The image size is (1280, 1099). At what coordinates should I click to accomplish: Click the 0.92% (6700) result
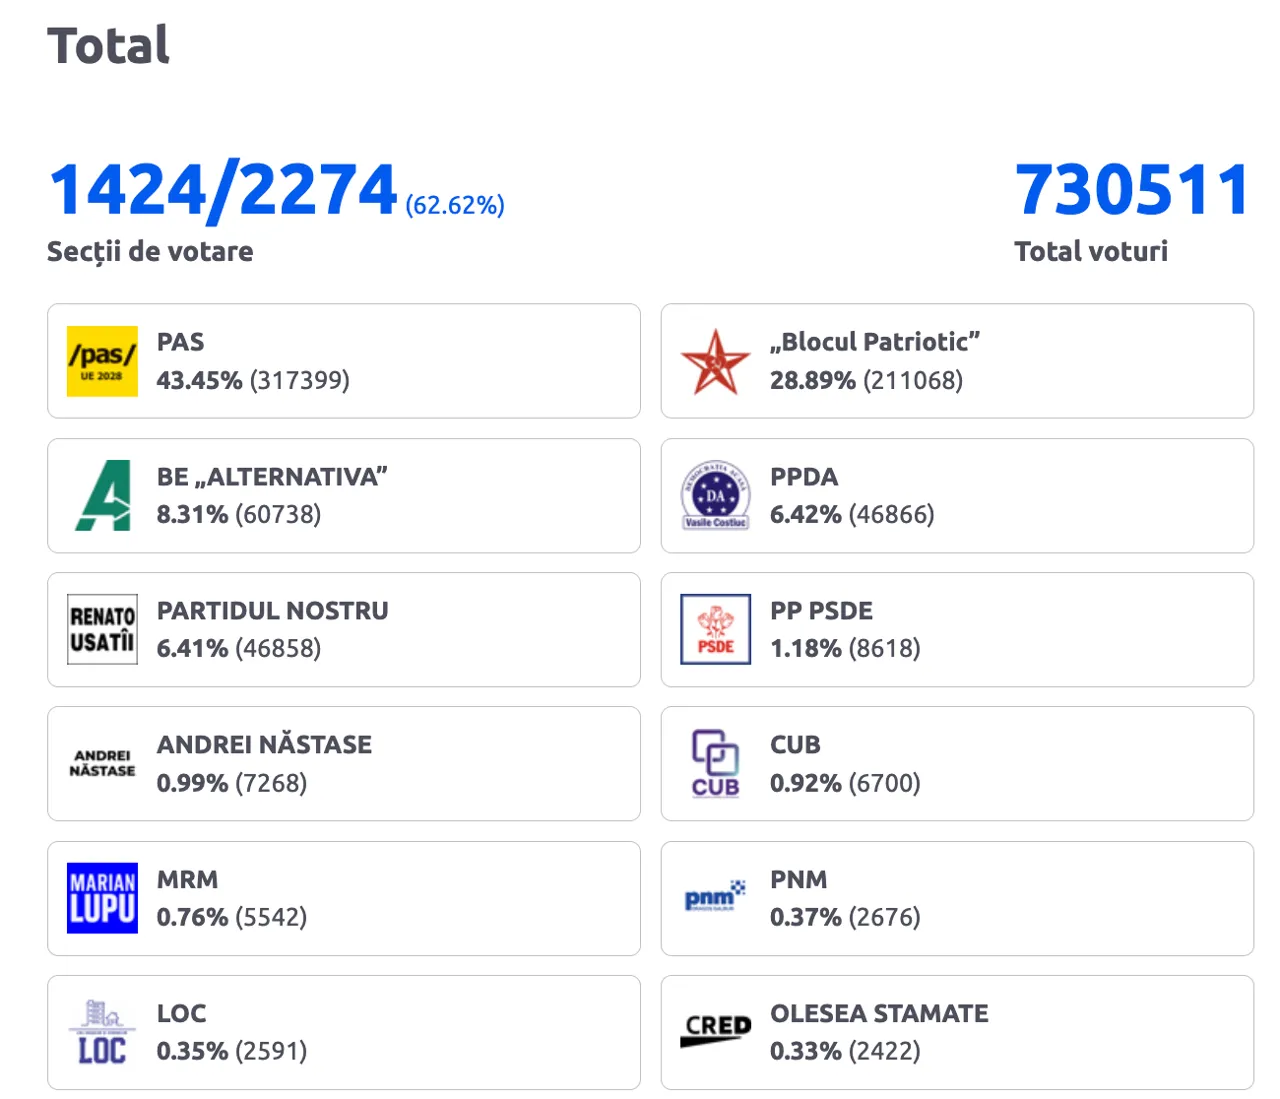(x=845, y=783)
